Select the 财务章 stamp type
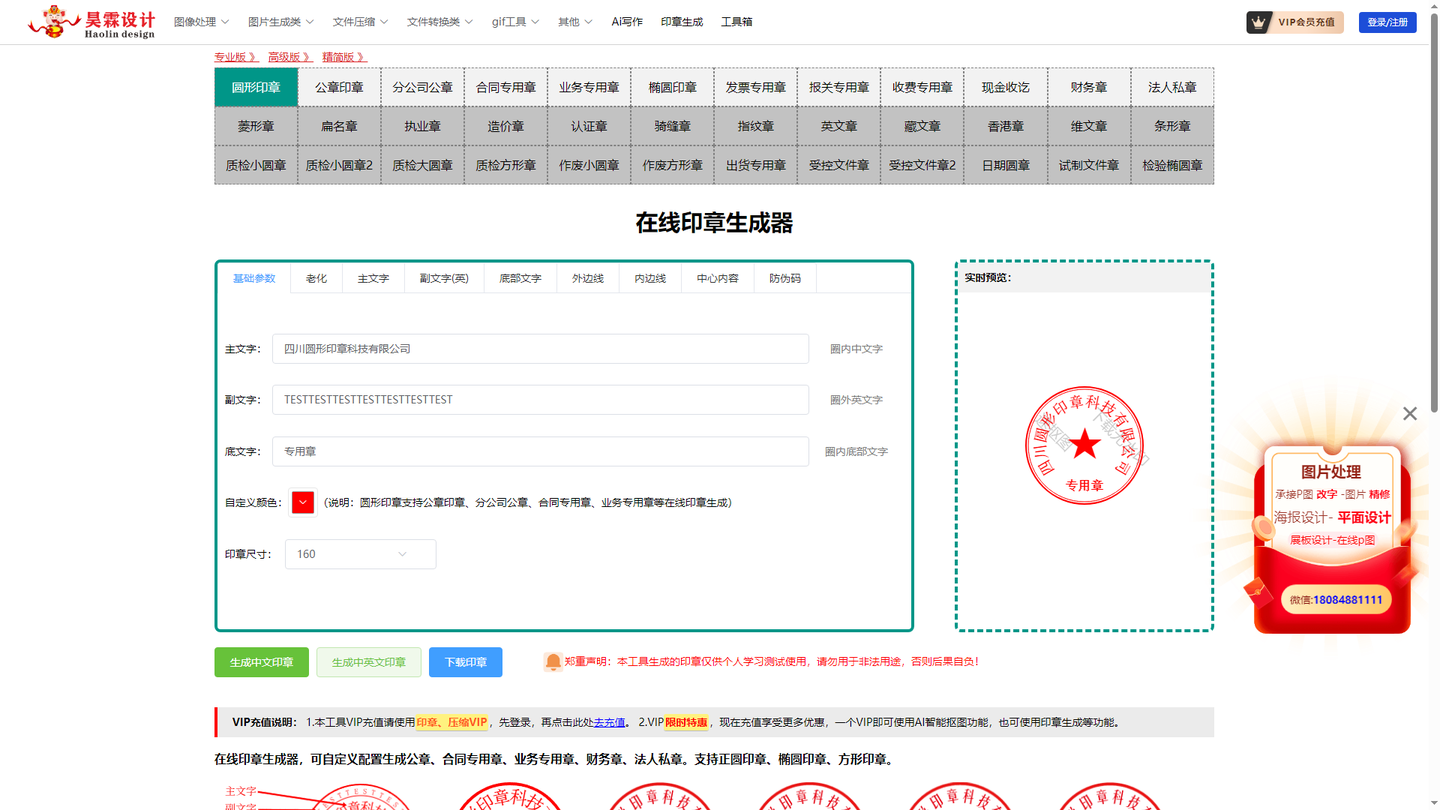The image size is (1440, 810). (x=1089, y=87)
